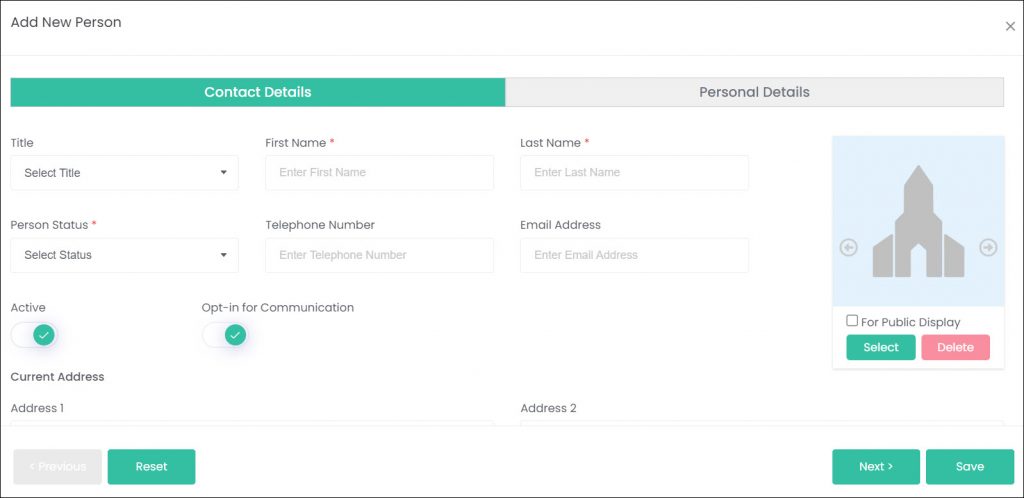1024x498 pixels.
Task: Click the Save button
Action: coord(970,467)
